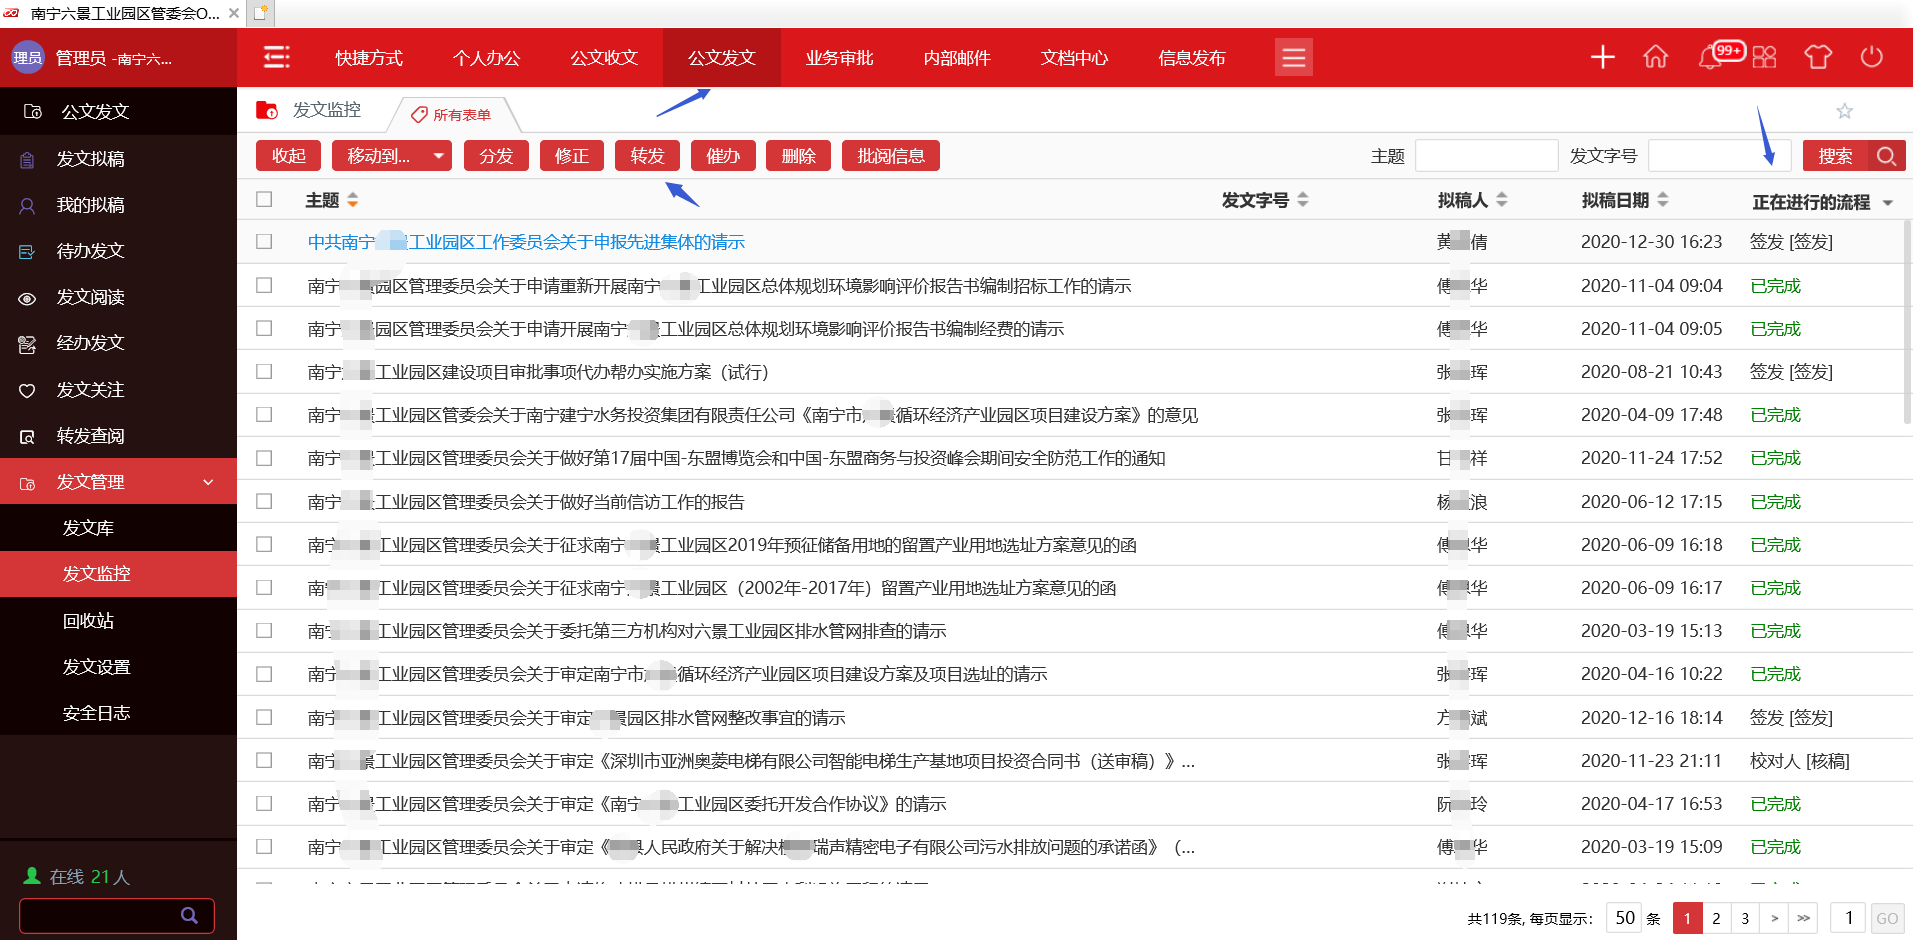Open the first document link about 申报先进集体

click(526, 242)
